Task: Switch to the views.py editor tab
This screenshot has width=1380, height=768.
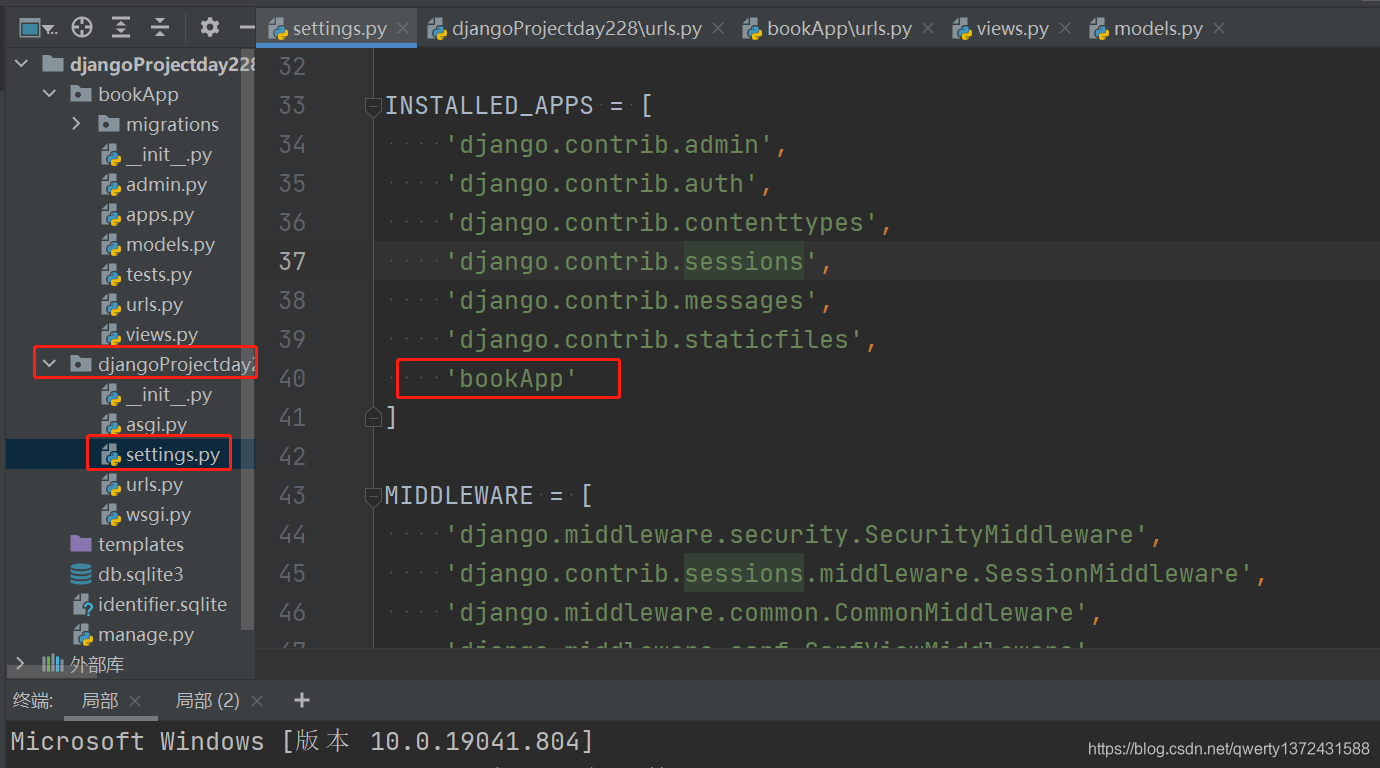Action: (x=1012, y=28)
